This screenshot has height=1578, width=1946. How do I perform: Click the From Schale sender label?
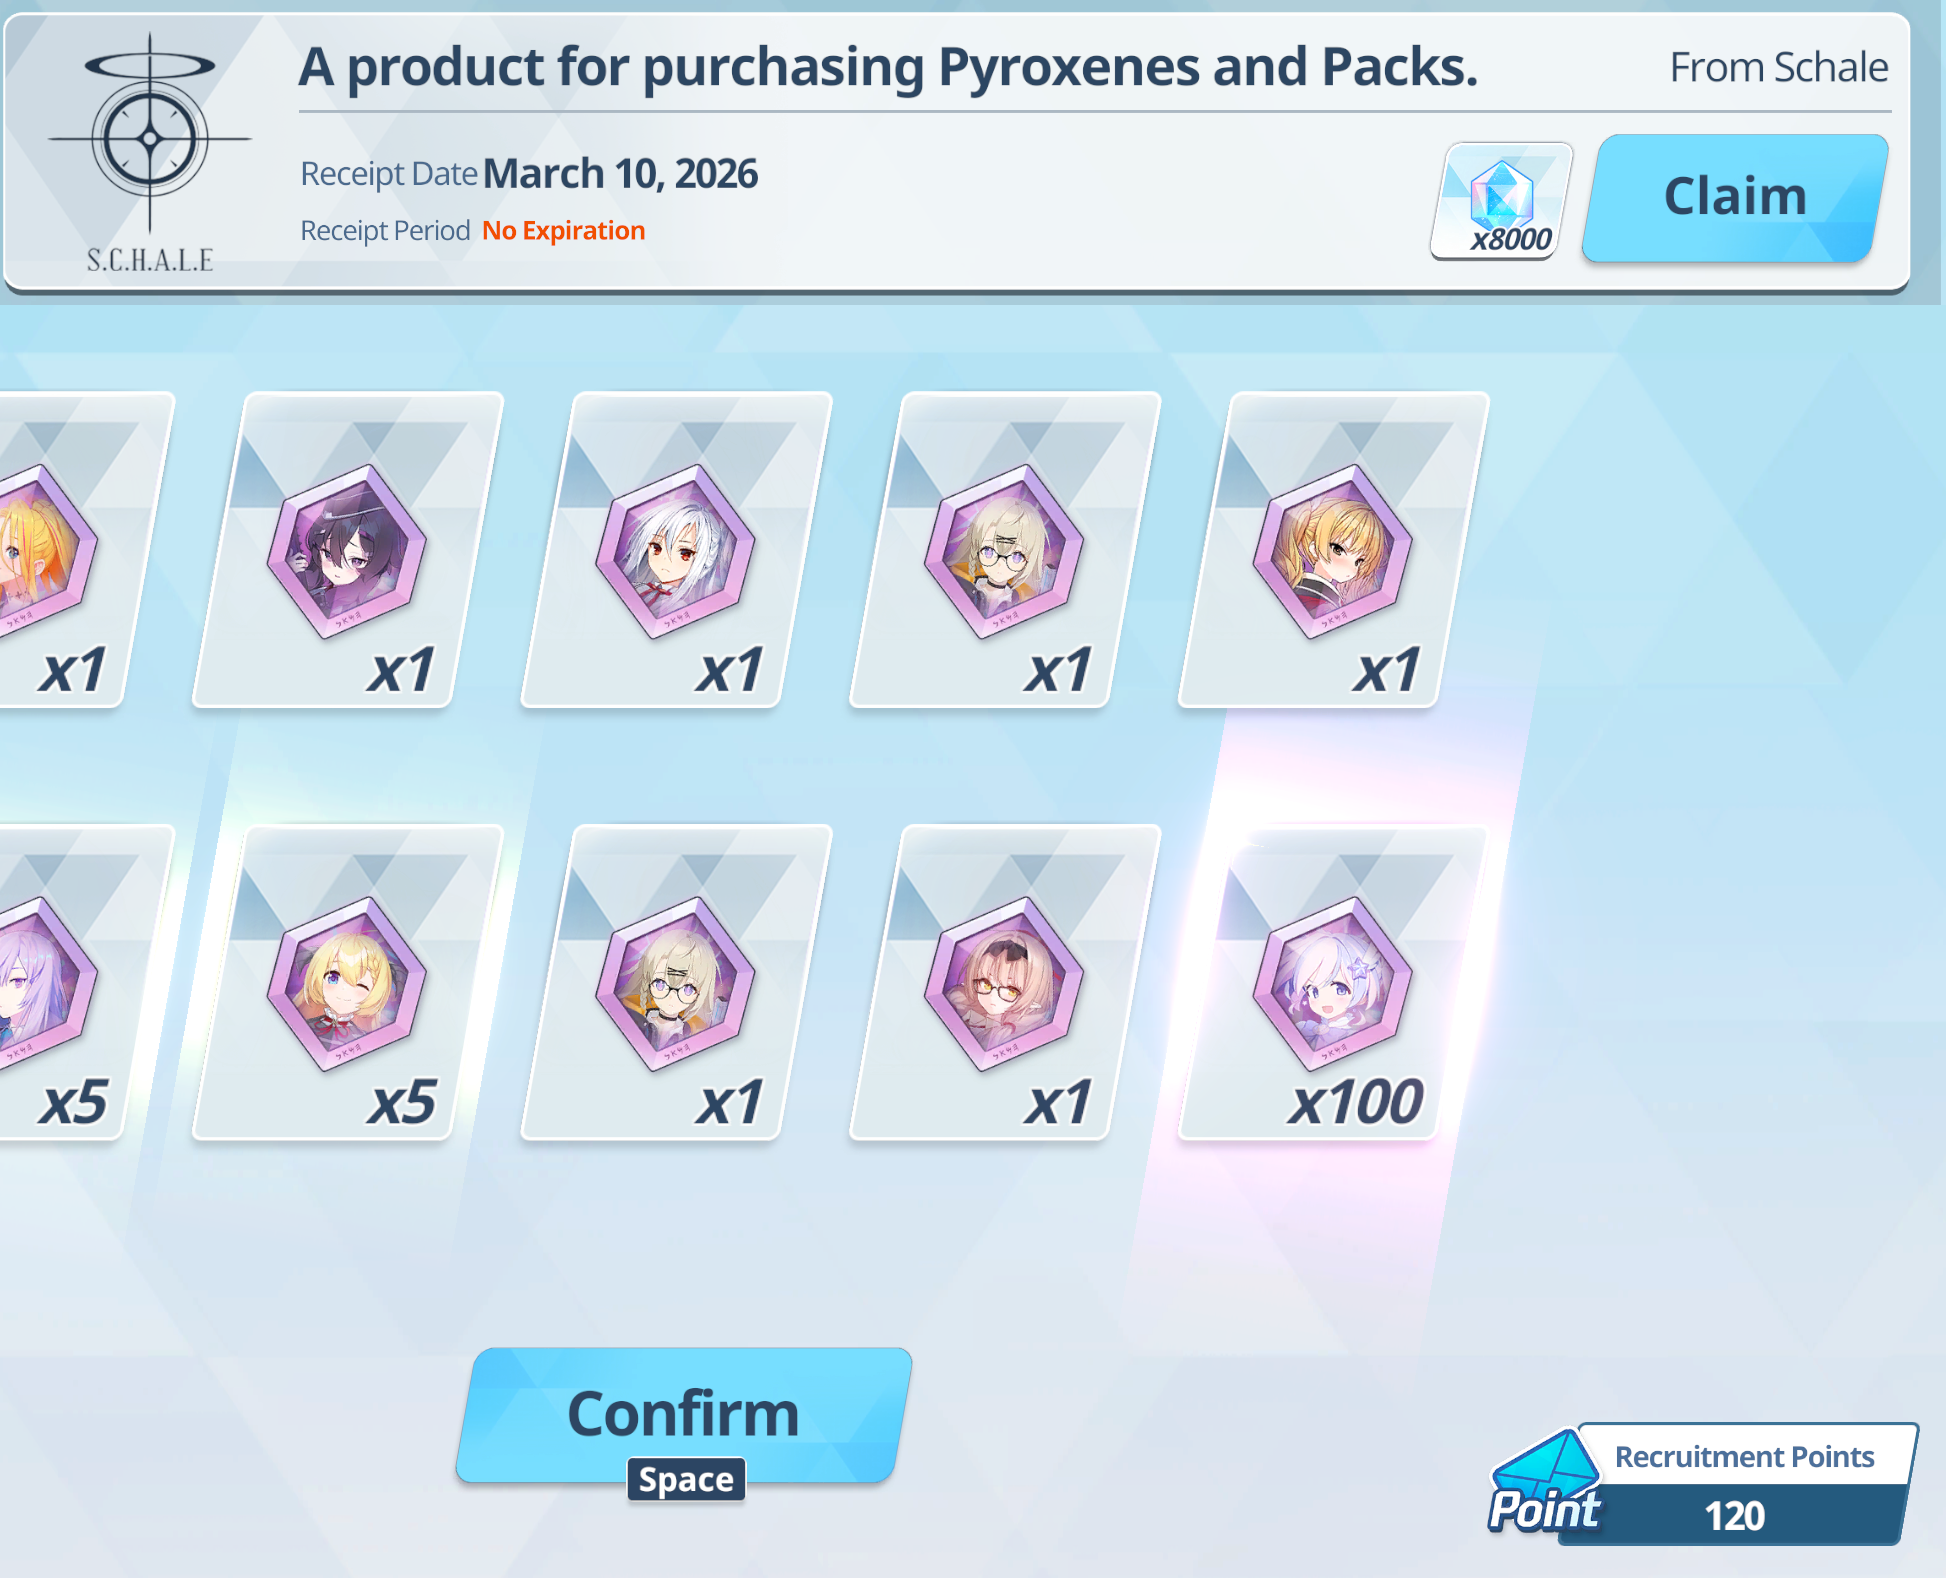pos(1779,67)
